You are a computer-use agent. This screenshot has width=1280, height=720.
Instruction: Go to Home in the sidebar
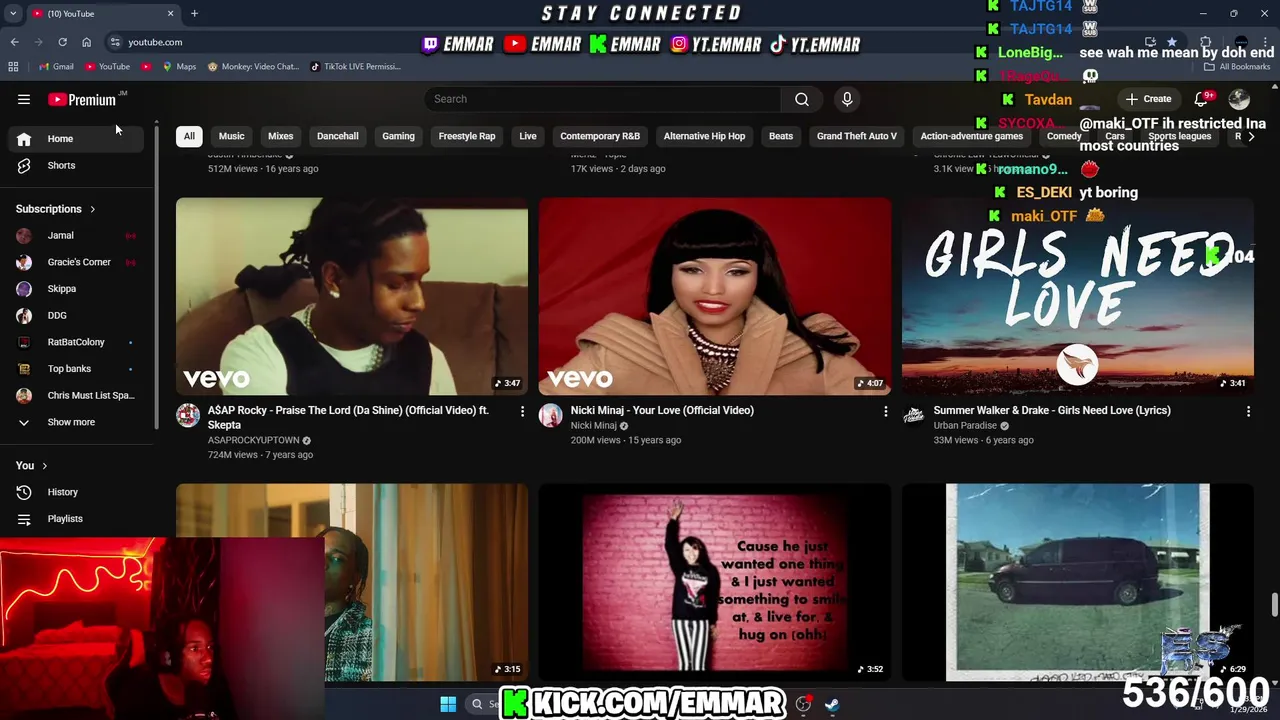click(77, 139)
